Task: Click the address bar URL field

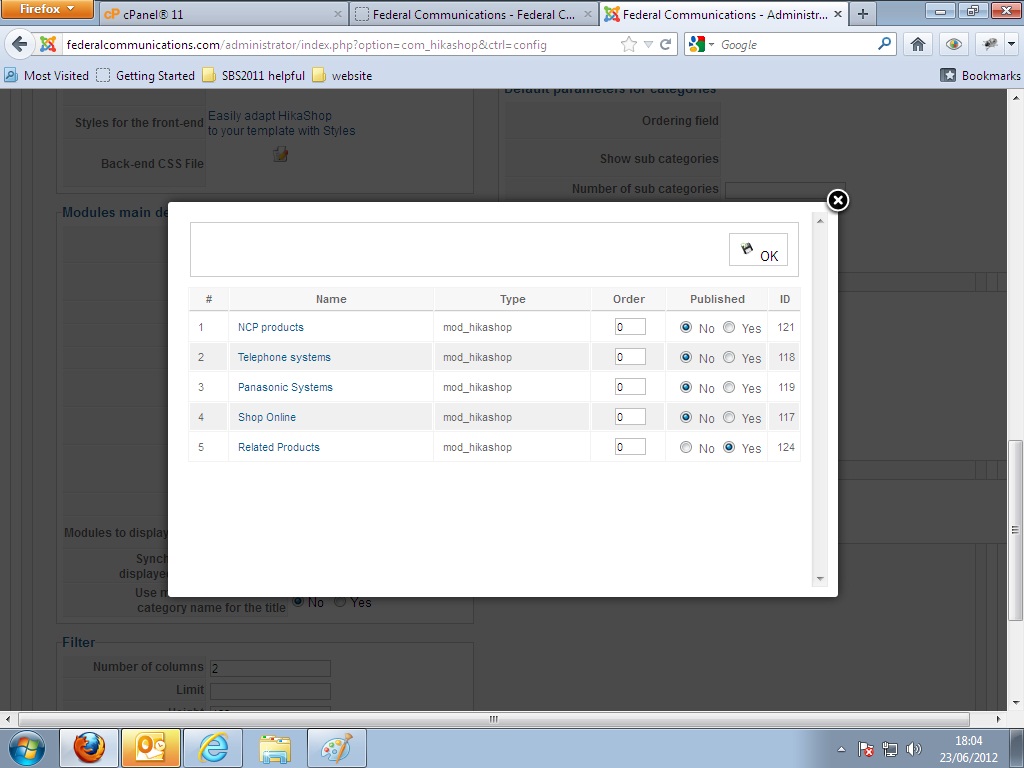Action: 340,45
